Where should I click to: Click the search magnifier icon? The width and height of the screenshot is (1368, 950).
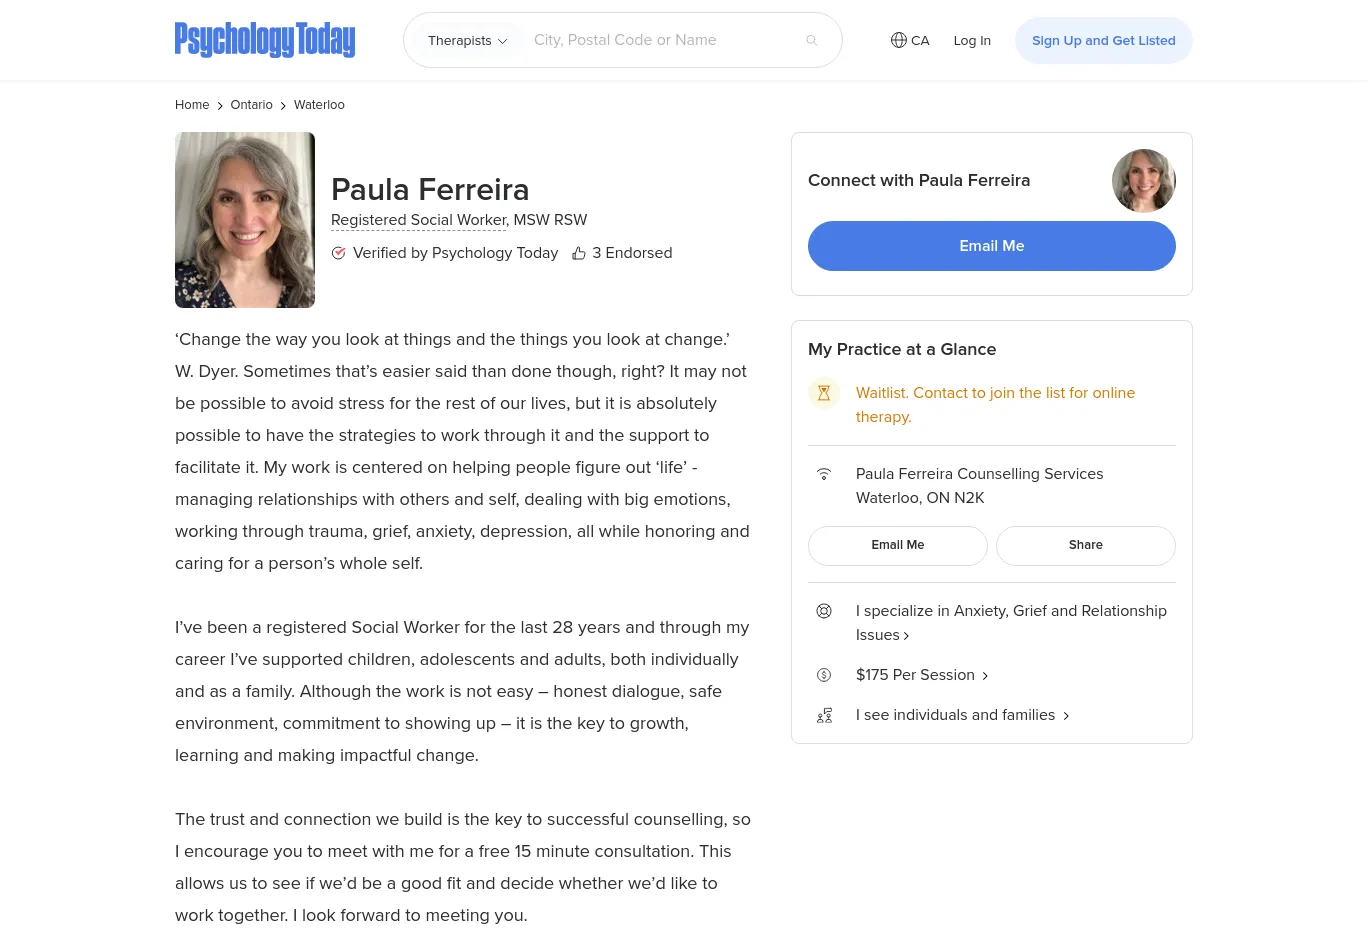(x=812, y=41)
